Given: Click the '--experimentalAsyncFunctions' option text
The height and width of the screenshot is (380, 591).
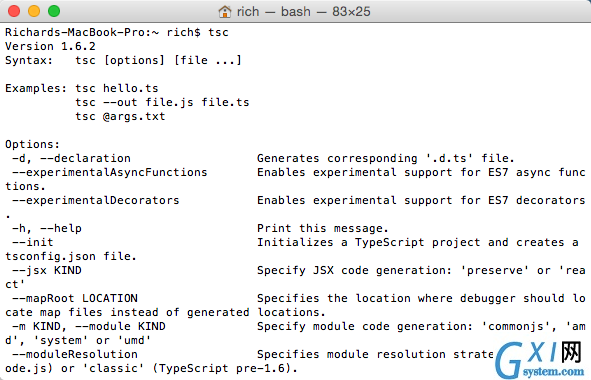Looking at the screenshot, I should [110, 172].
